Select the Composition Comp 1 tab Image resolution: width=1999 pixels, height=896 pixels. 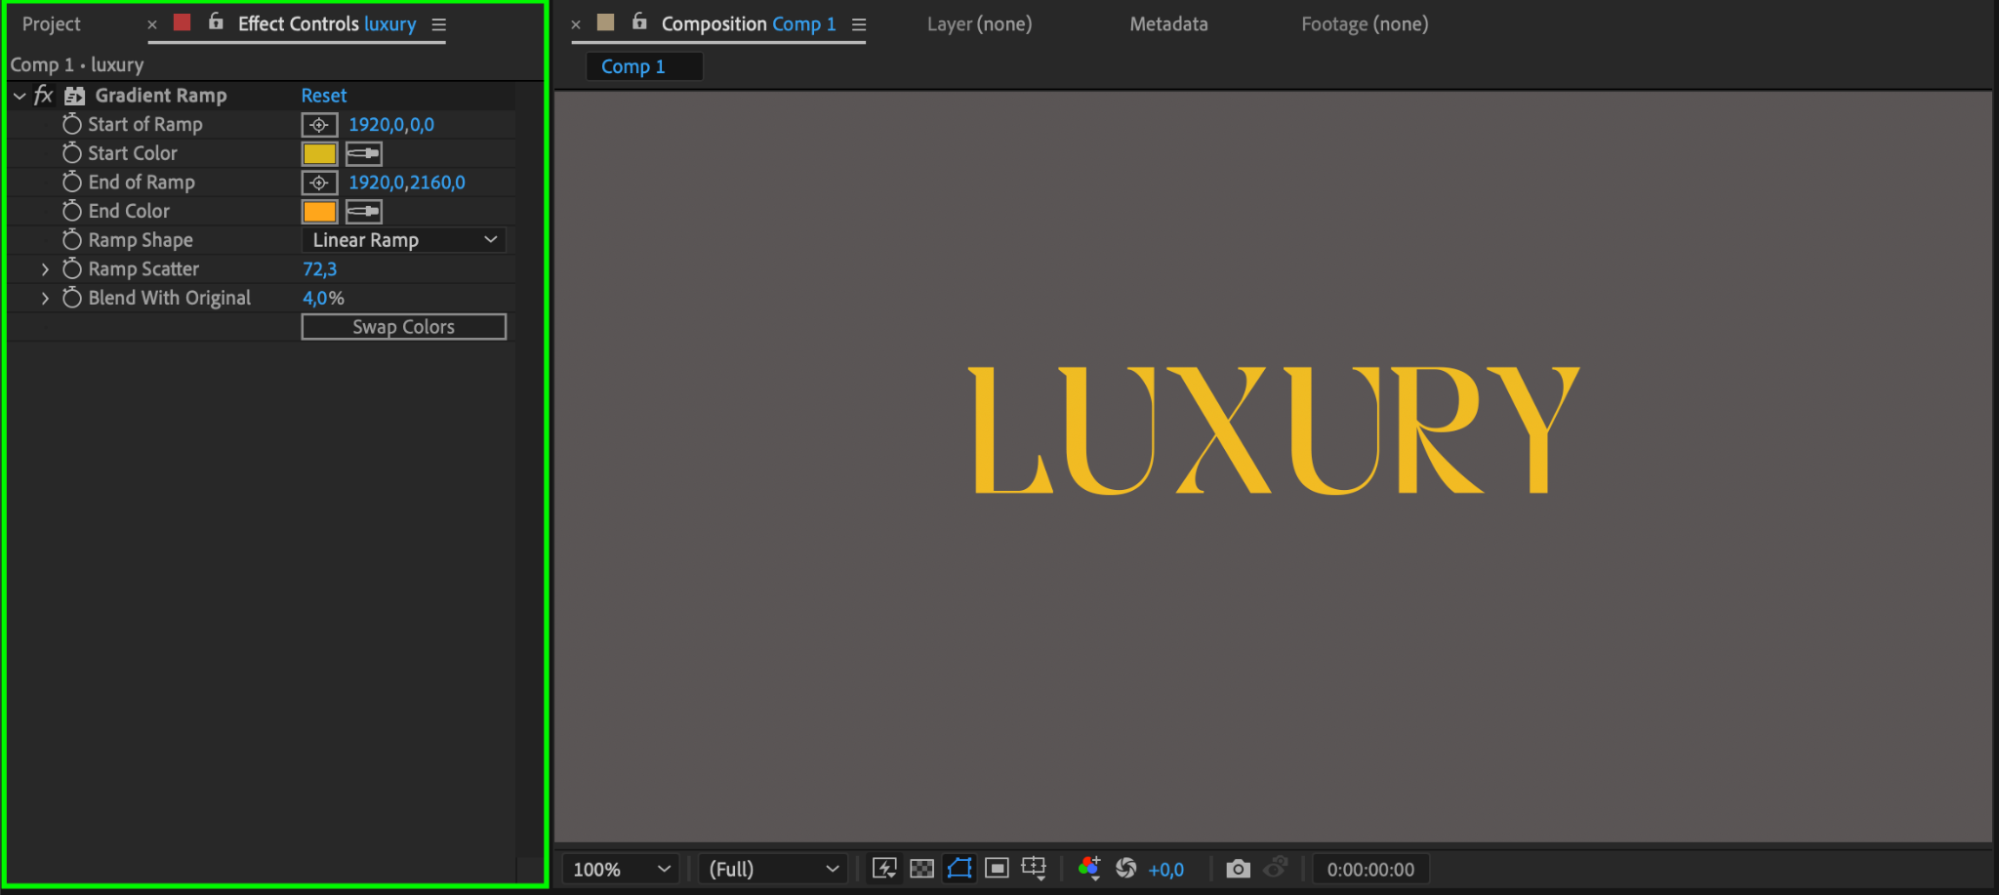click(x=748, y=24)
